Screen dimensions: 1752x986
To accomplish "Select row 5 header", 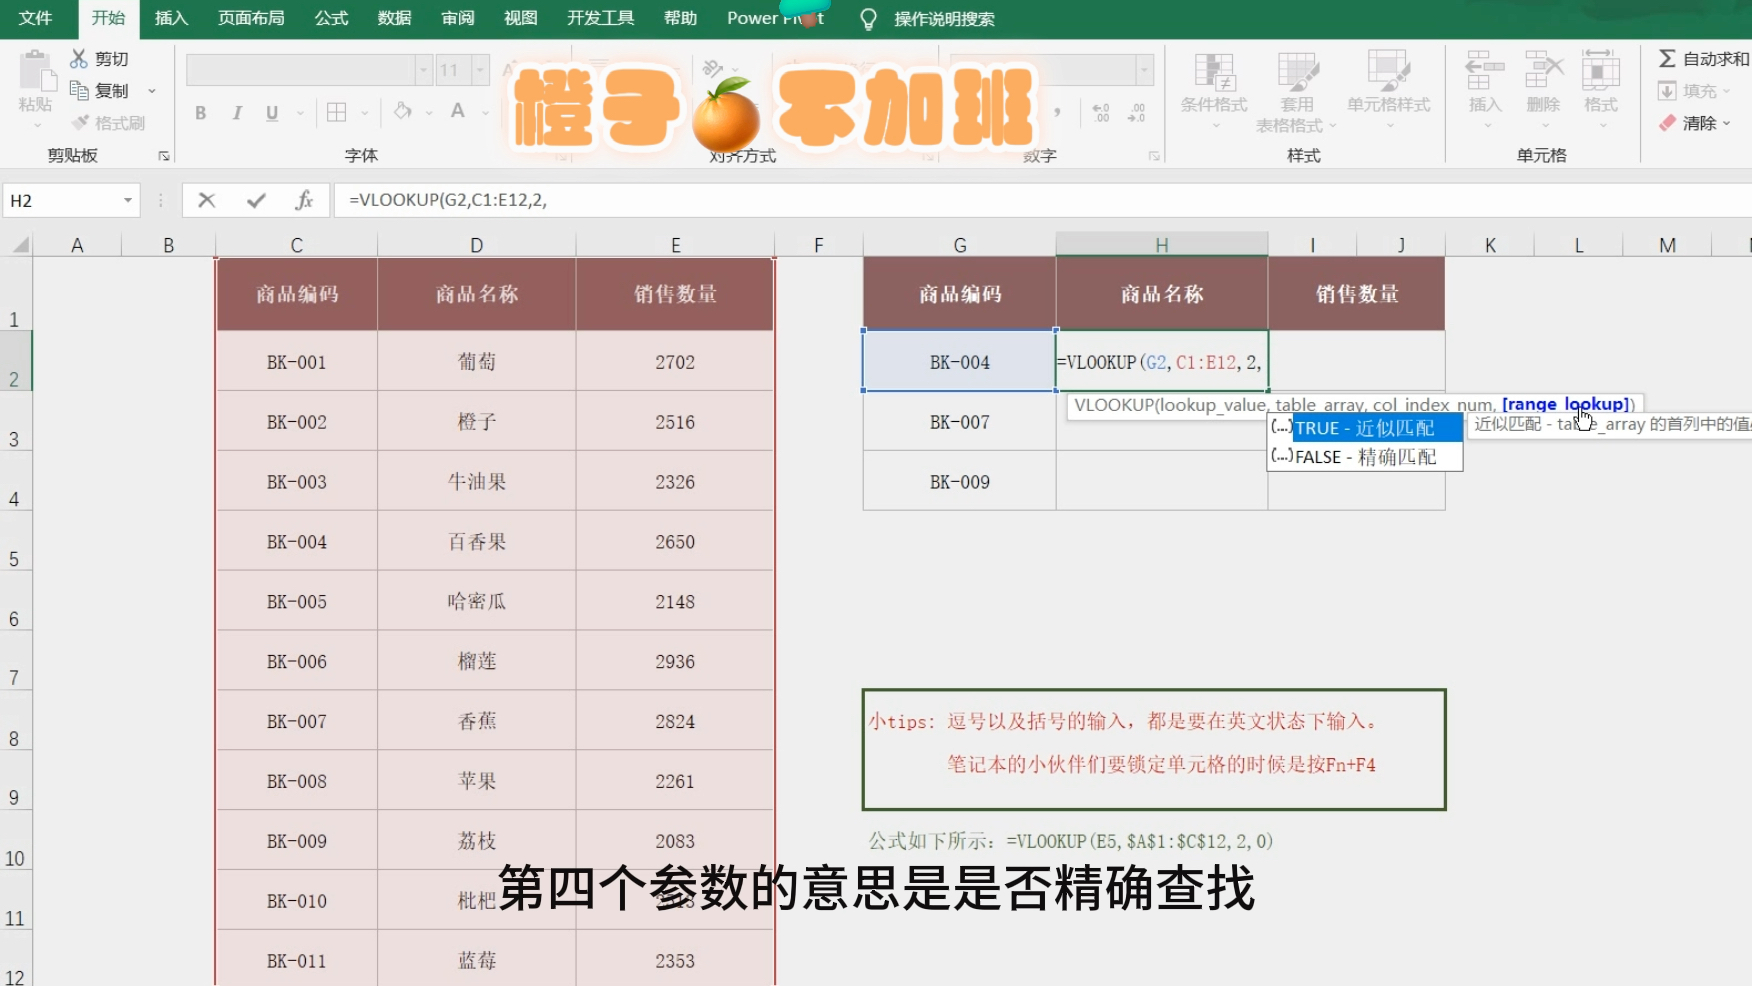I will tap(15, 540).
